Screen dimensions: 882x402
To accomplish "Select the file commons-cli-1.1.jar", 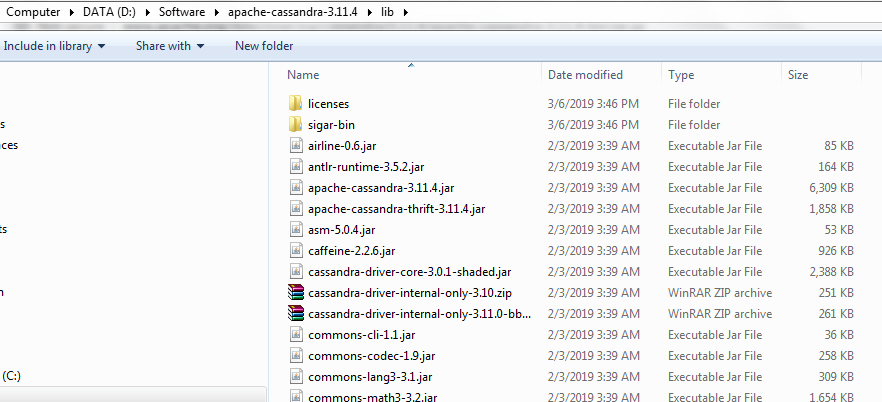I will pyautogui.click(x=362, y=335).
